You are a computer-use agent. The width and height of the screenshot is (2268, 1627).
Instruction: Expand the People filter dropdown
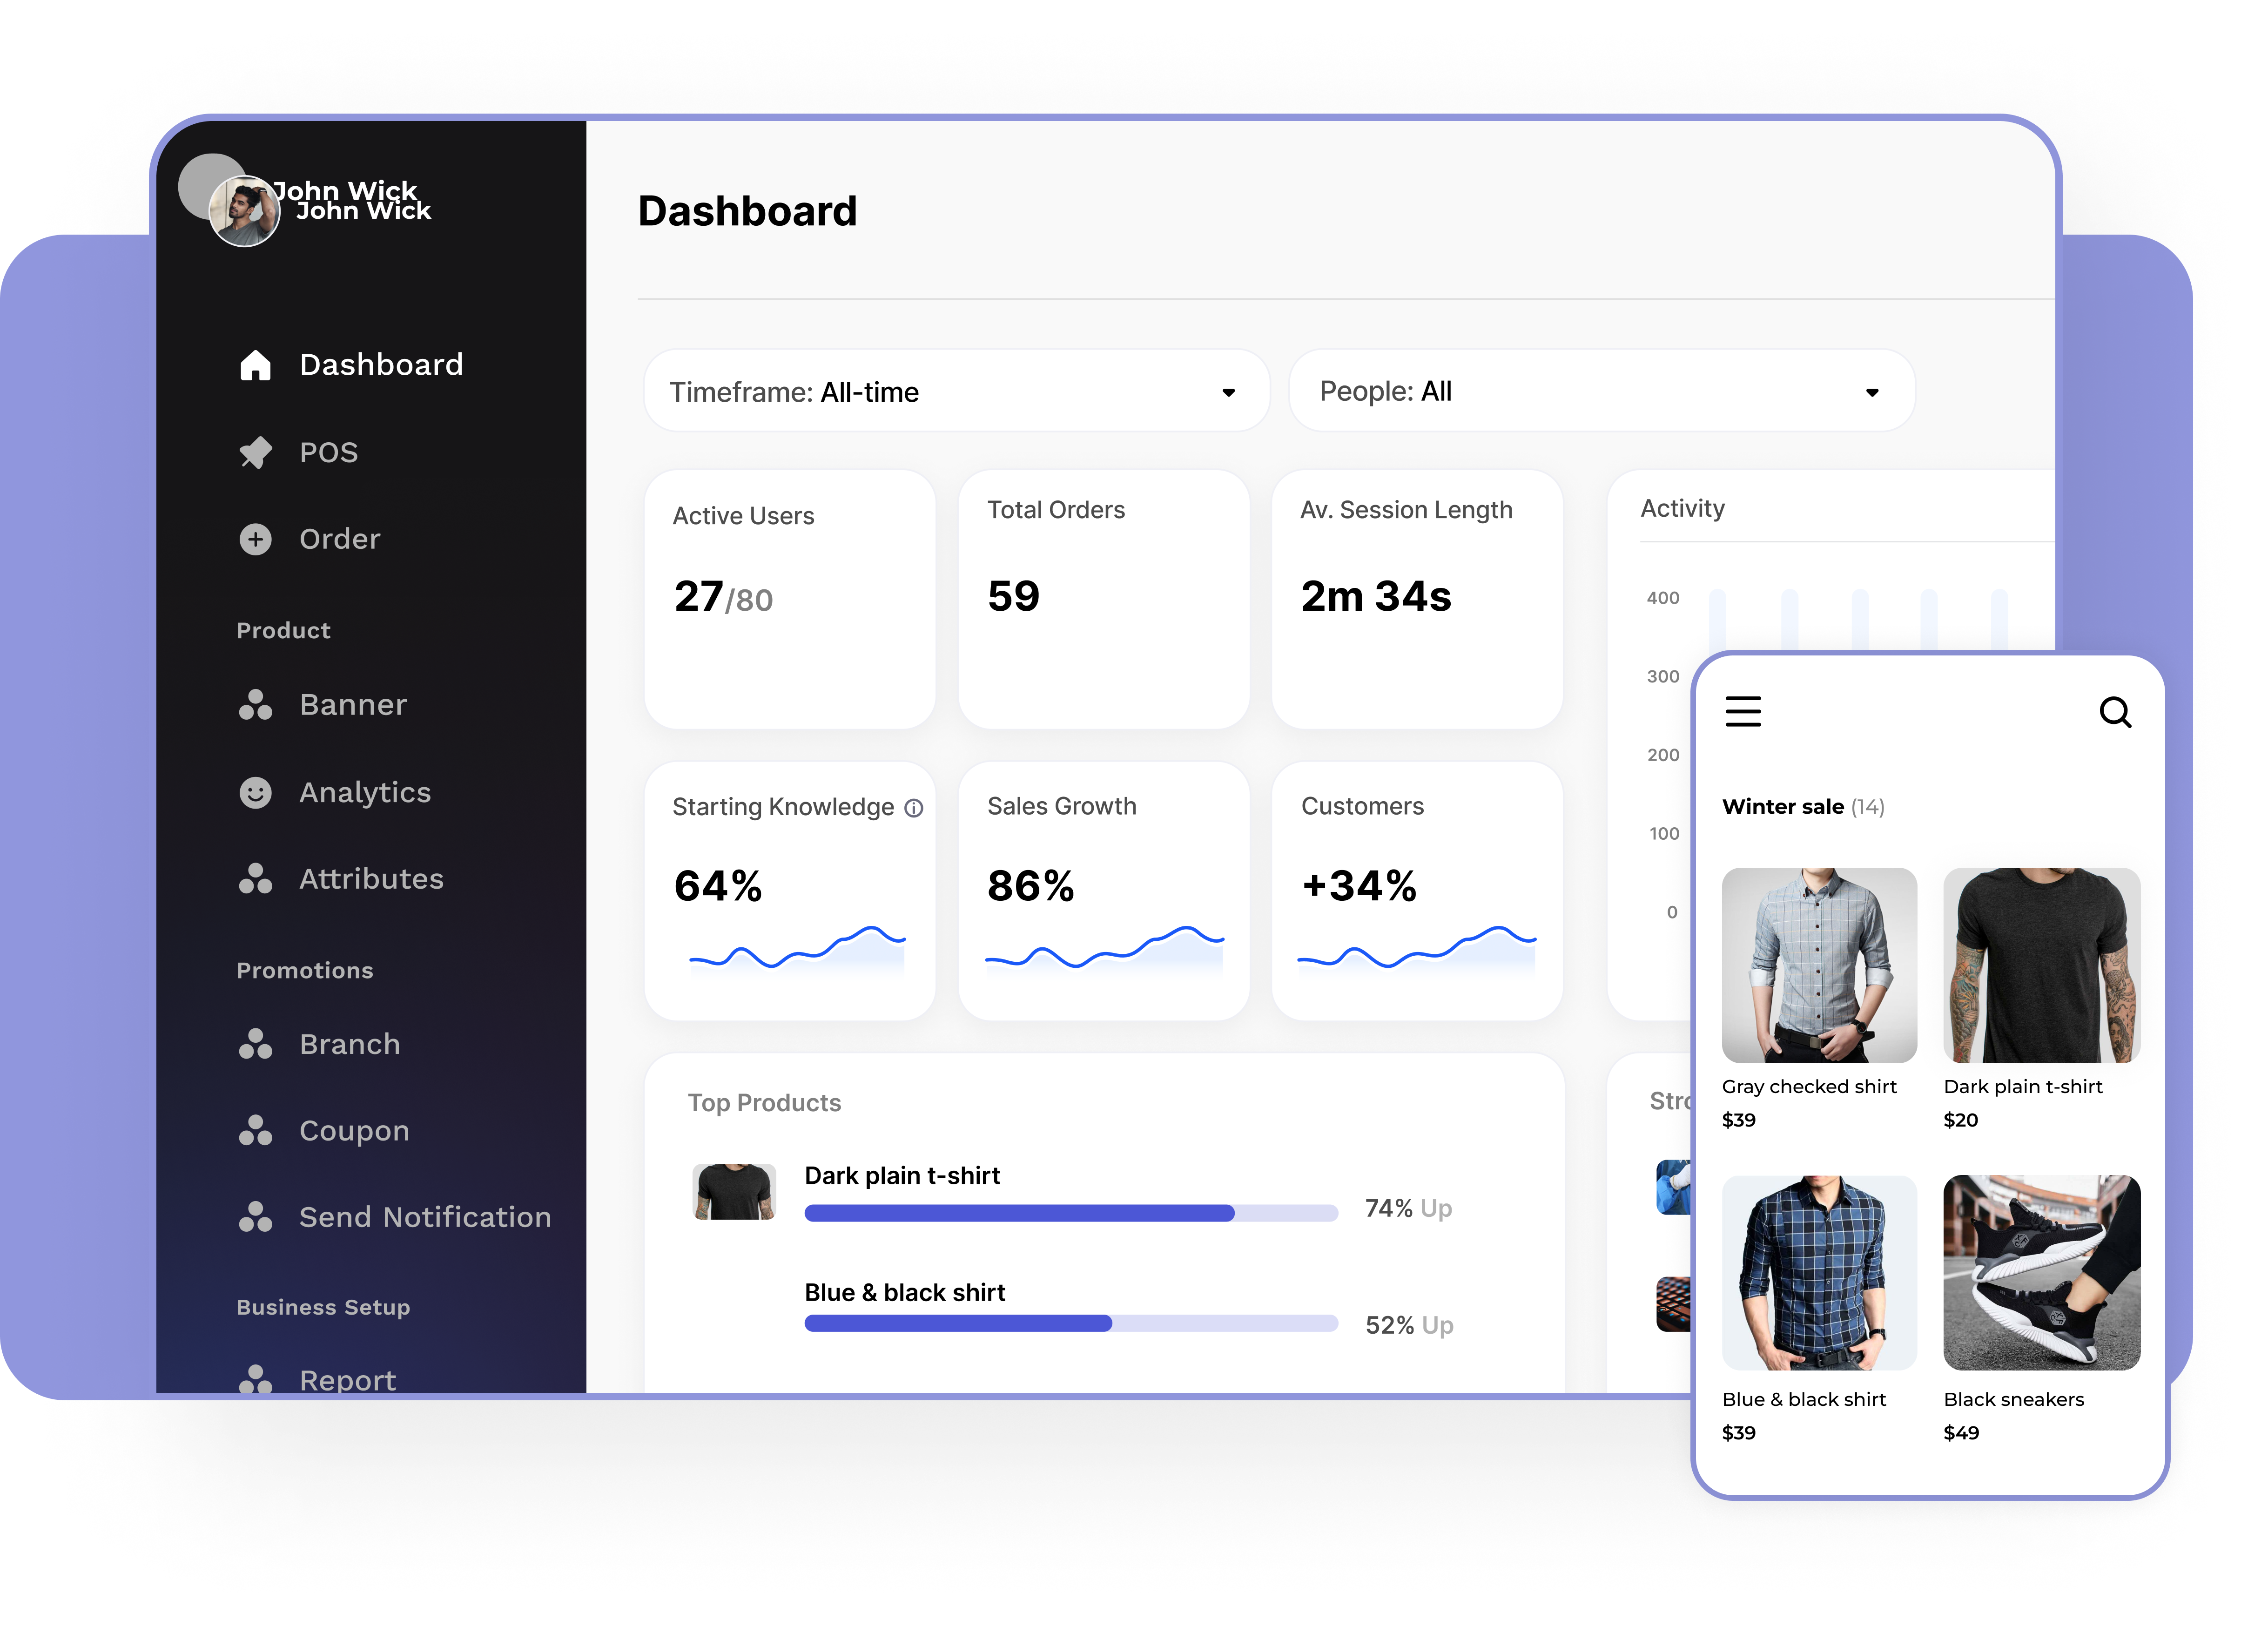pos(1600,390)
